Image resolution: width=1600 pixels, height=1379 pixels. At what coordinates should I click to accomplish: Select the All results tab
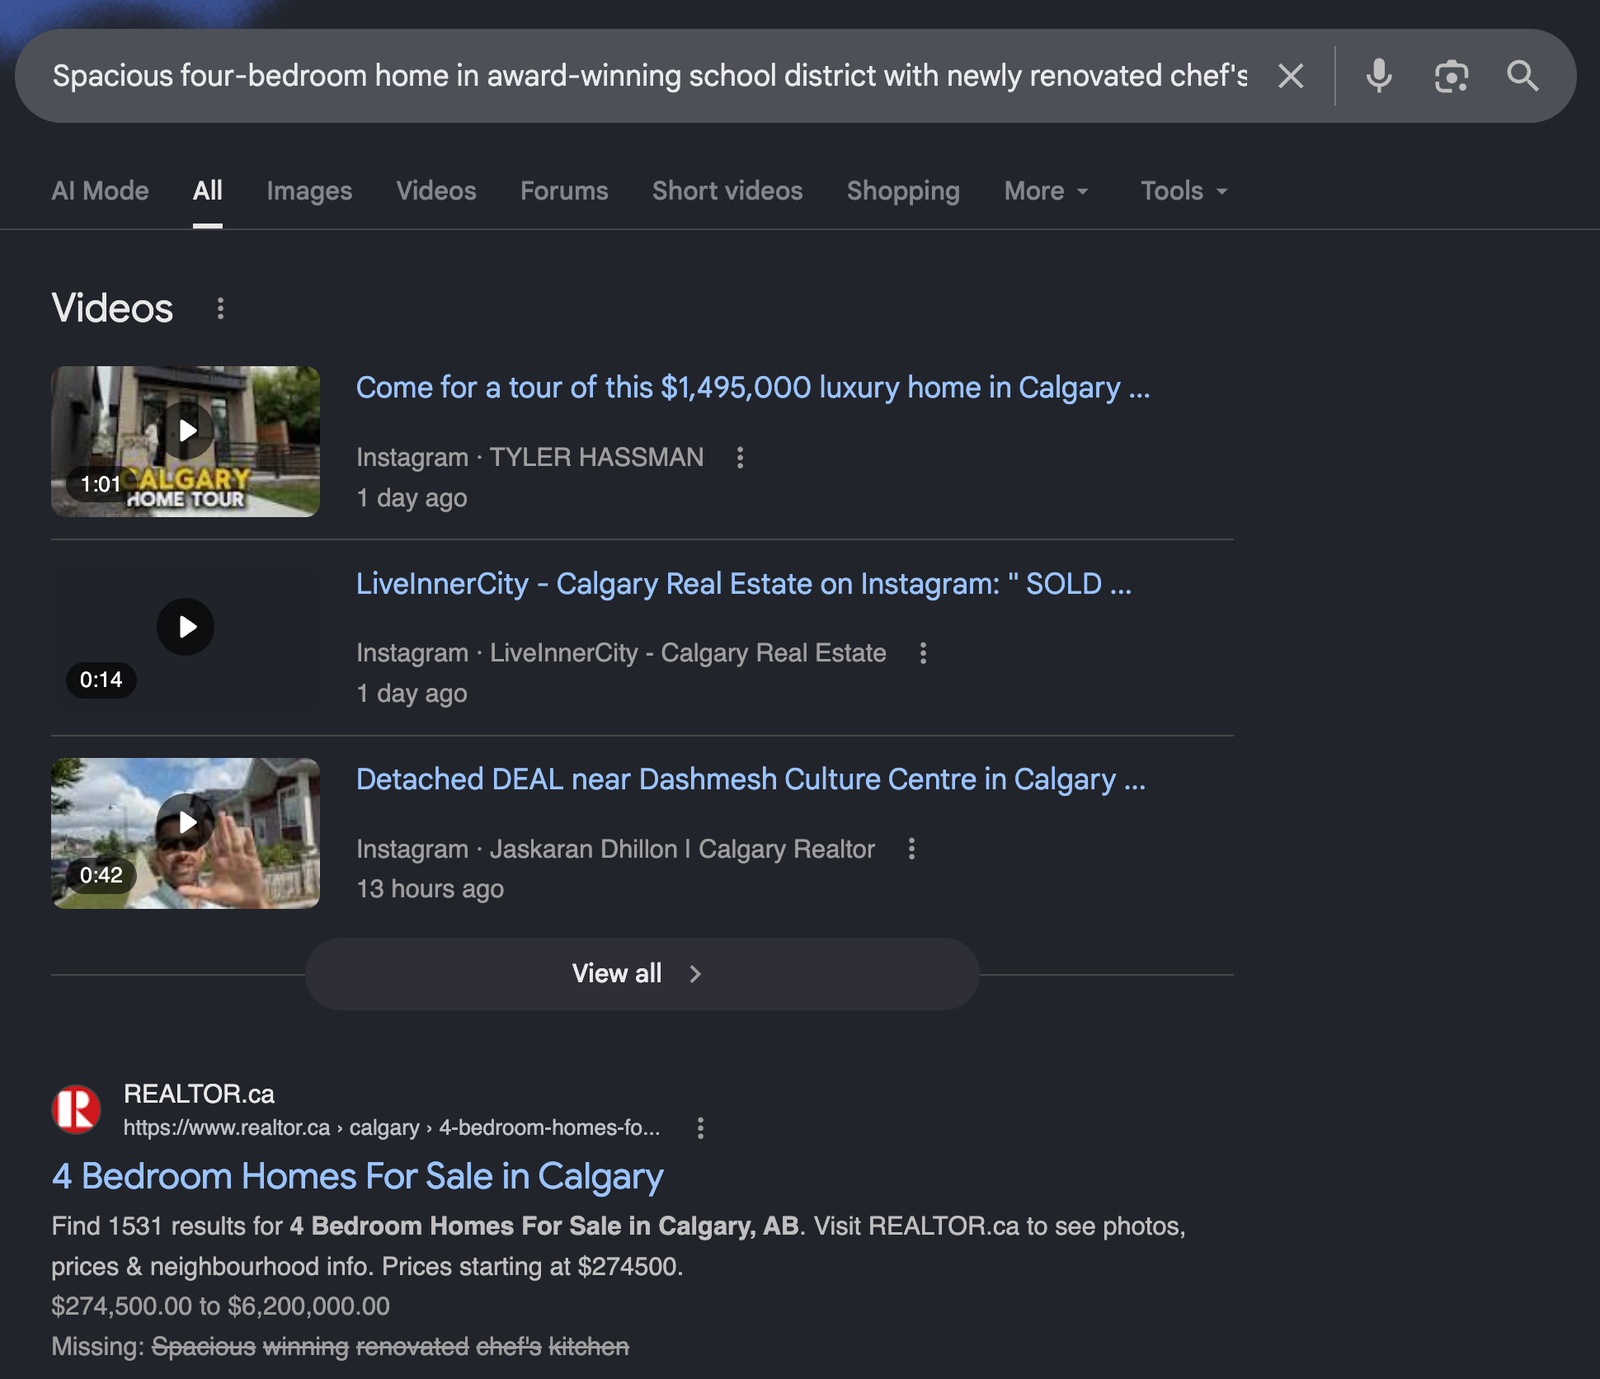pos(208,191)
